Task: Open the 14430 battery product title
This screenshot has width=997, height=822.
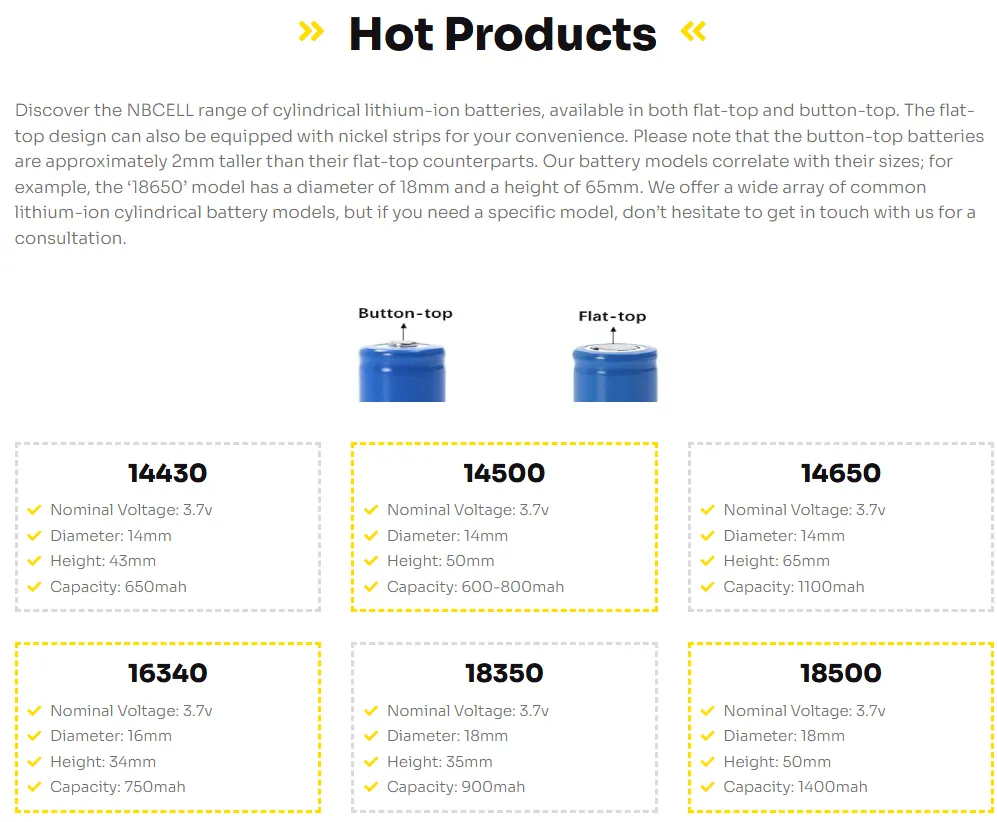Action: pyautogui.click(x=168, y=473)
